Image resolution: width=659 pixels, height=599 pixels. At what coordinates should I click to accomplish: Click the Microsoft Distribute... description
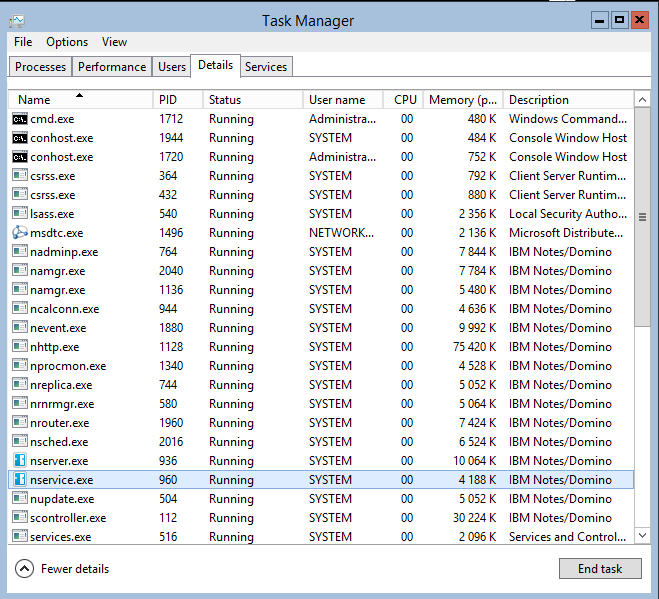pyautogui.click(x=566, y=233)
